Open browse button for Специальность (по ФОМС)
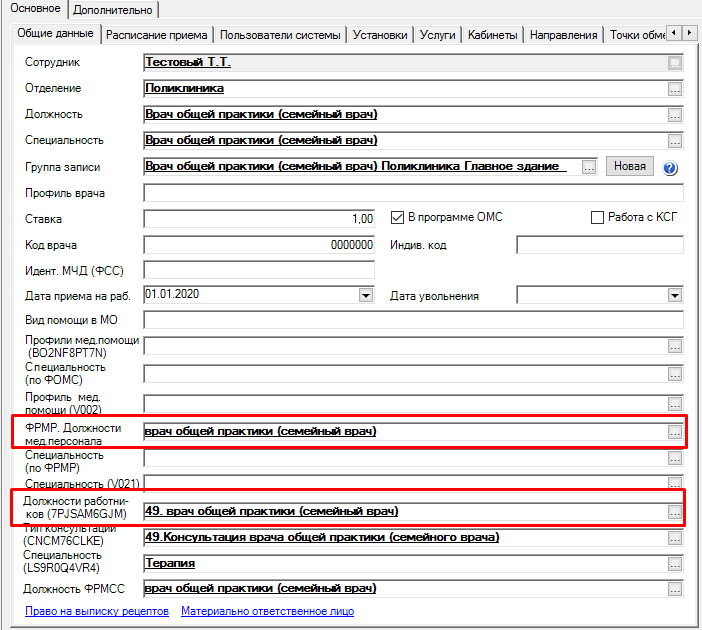This screenshot has height=630, width=702. click(675, 374)
